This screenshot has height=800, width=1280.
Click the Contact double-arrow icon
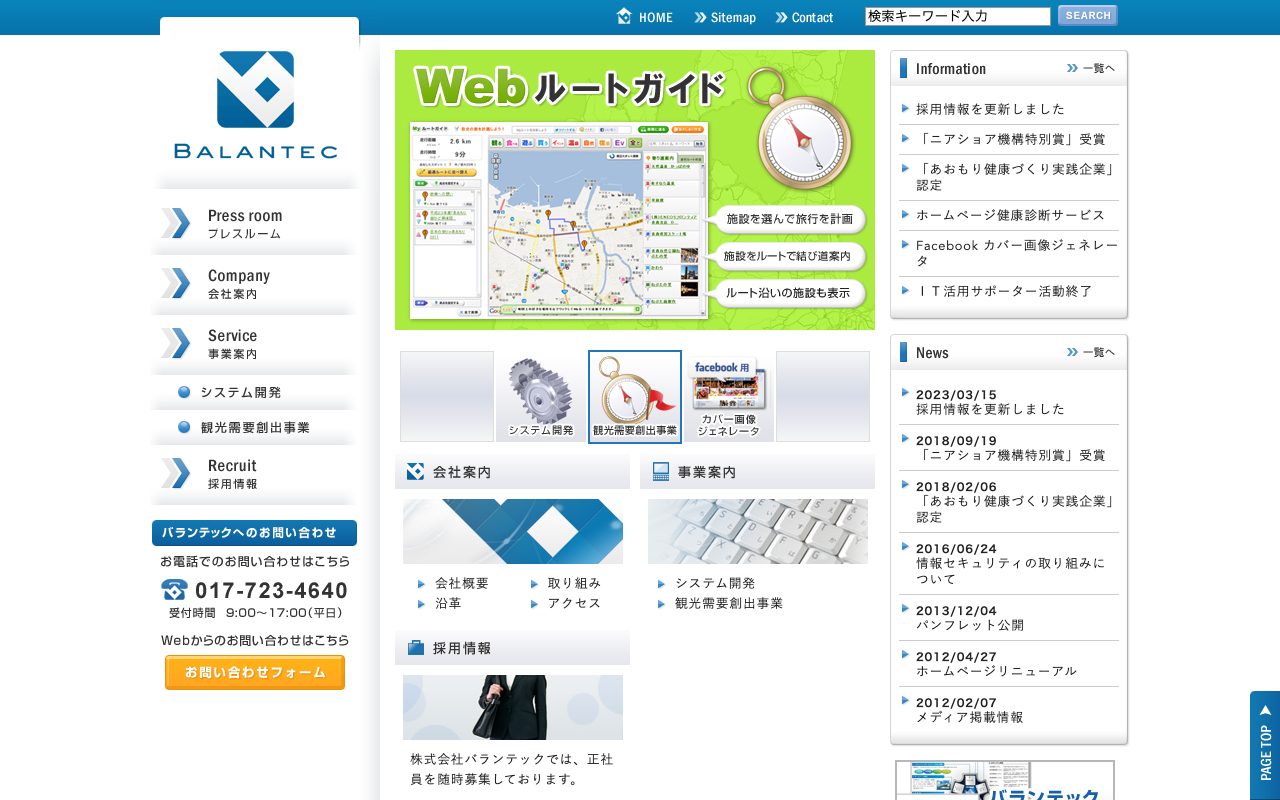[782, 17]
